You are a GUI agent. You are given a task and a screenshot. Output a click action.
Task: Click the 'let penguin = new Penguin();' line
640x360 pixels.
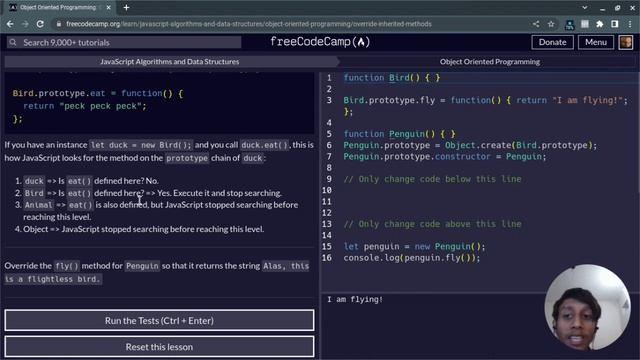pyautogui.click(x=414, y=247)
